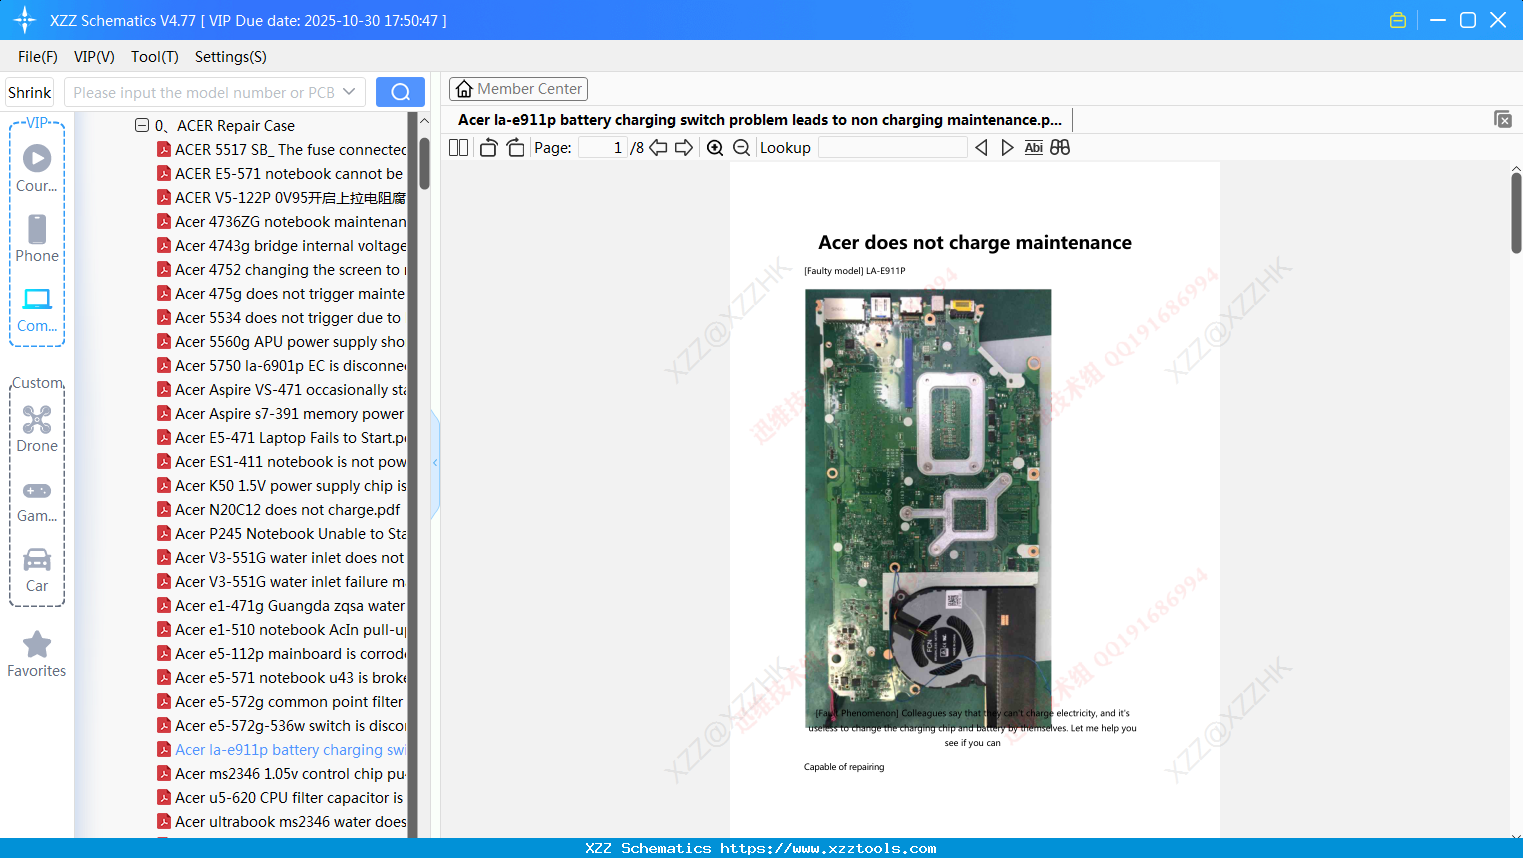Viewport: 1523px width, 858px height.
Task: Open Acer 5560g APU power supply PDF
Action: click(x=281, y=342)
